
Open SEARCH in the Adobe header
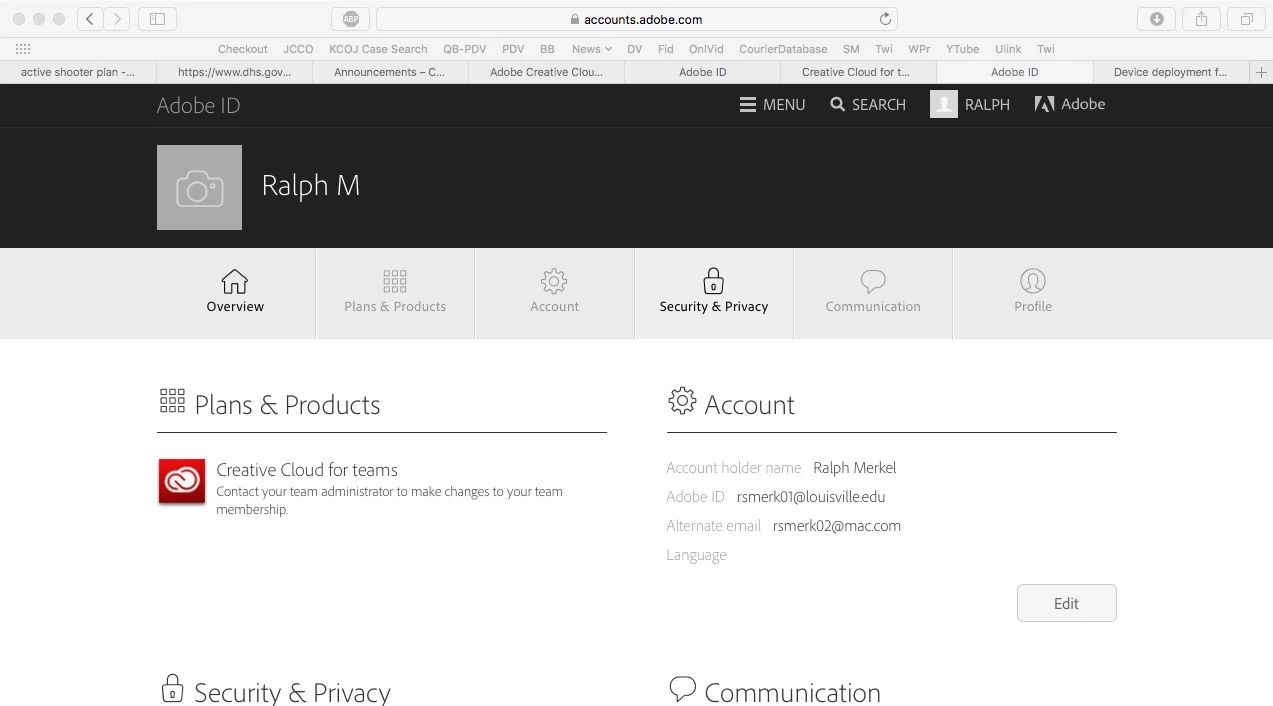(868, 105)
